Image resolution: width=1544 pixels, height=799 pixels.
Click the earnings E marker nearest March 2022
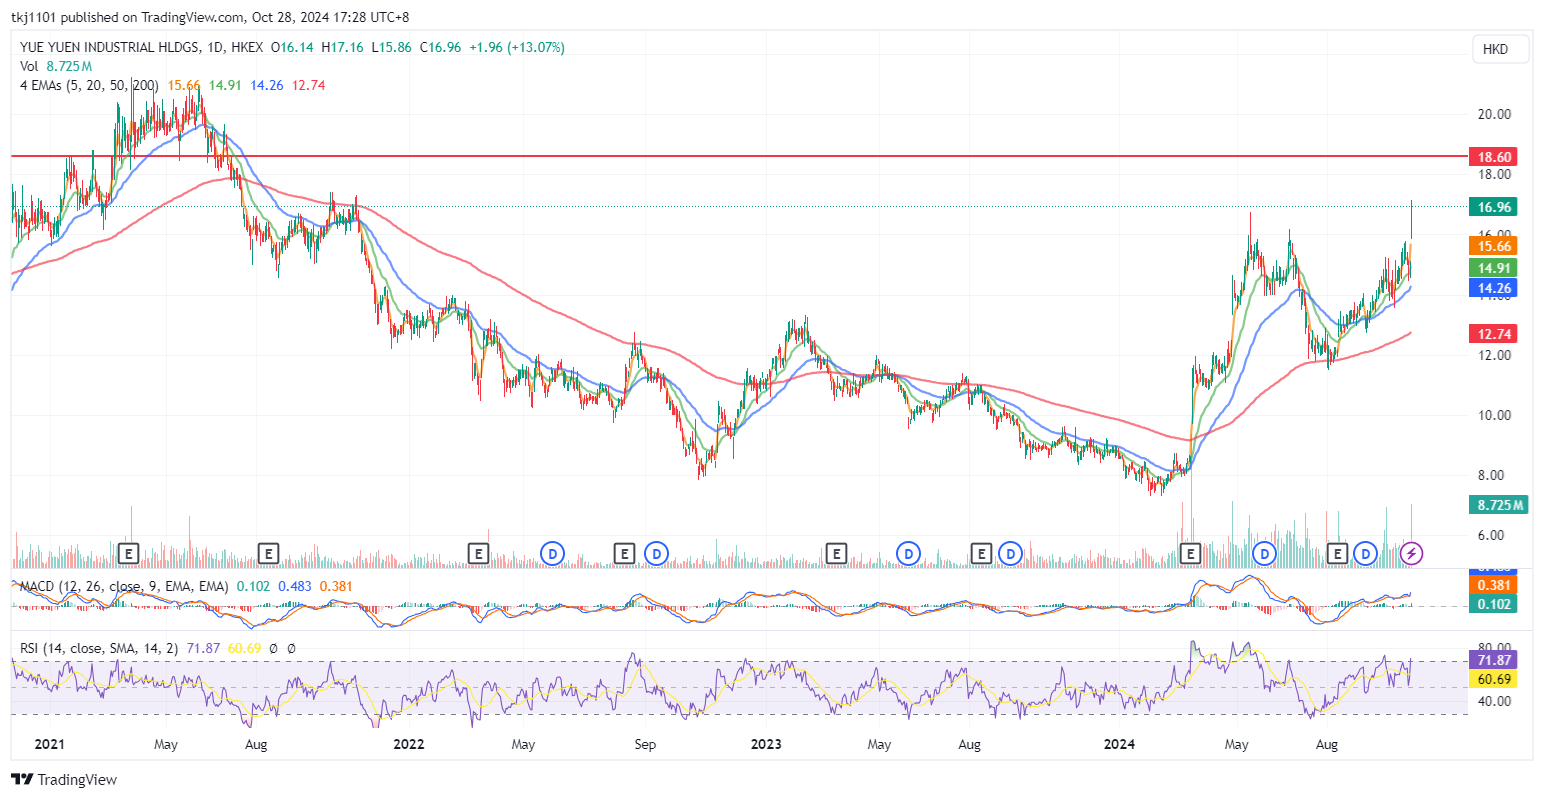point(478,552)
